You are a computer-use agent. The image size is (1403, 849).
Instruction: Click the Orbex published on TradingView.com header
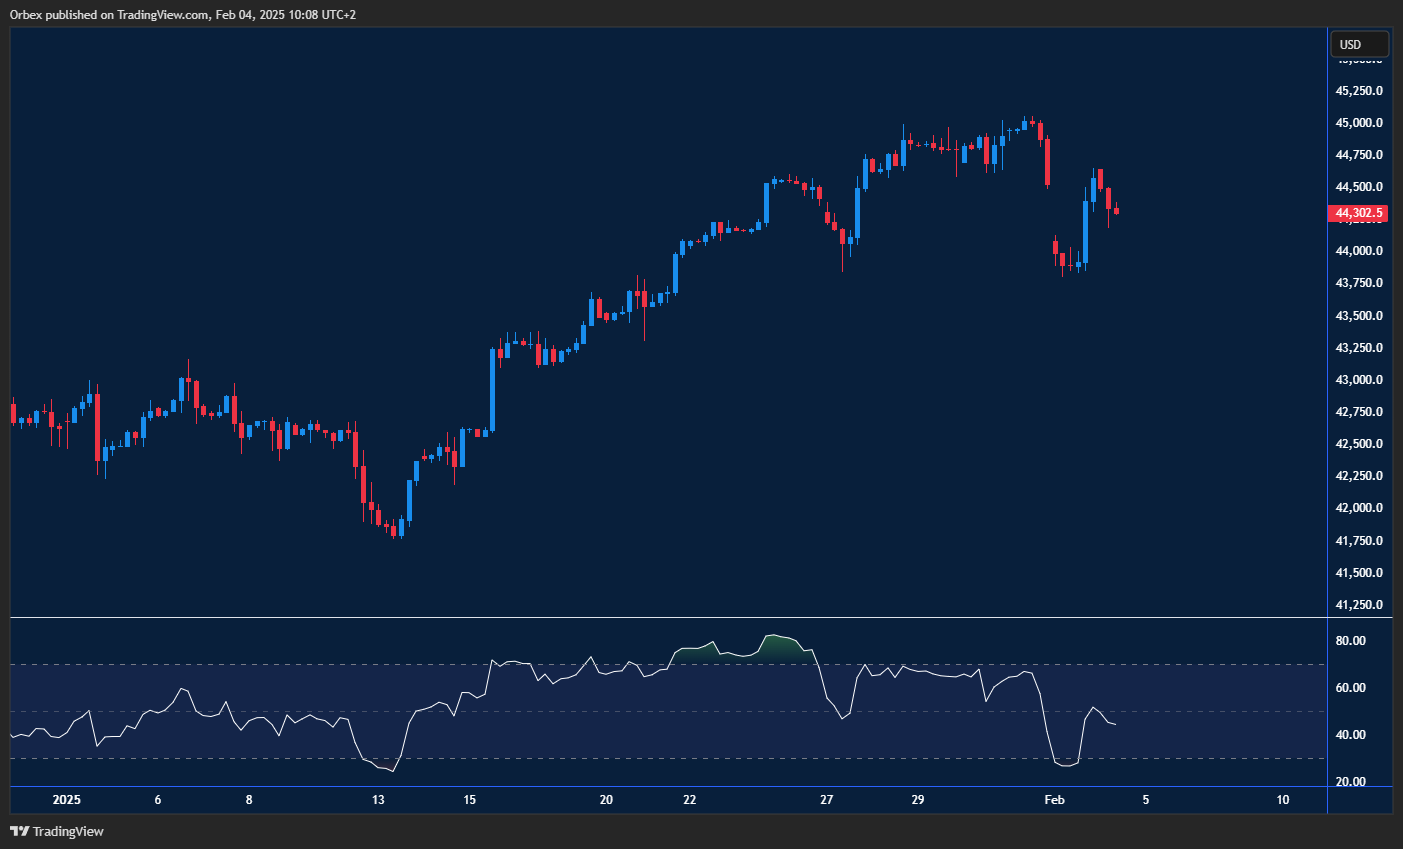[182, 15]
